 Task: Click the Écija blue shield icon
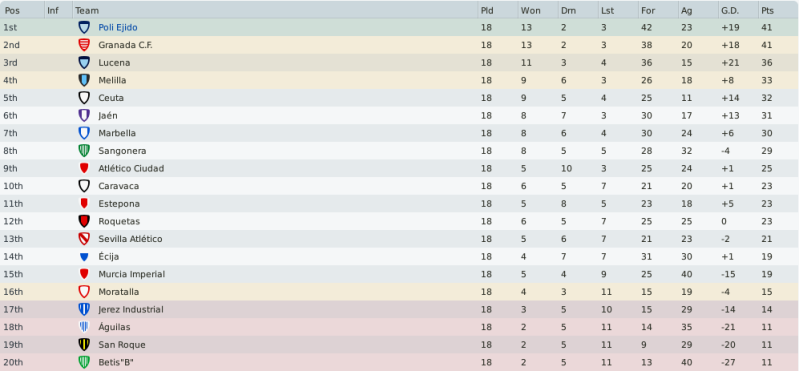[84, 257]
